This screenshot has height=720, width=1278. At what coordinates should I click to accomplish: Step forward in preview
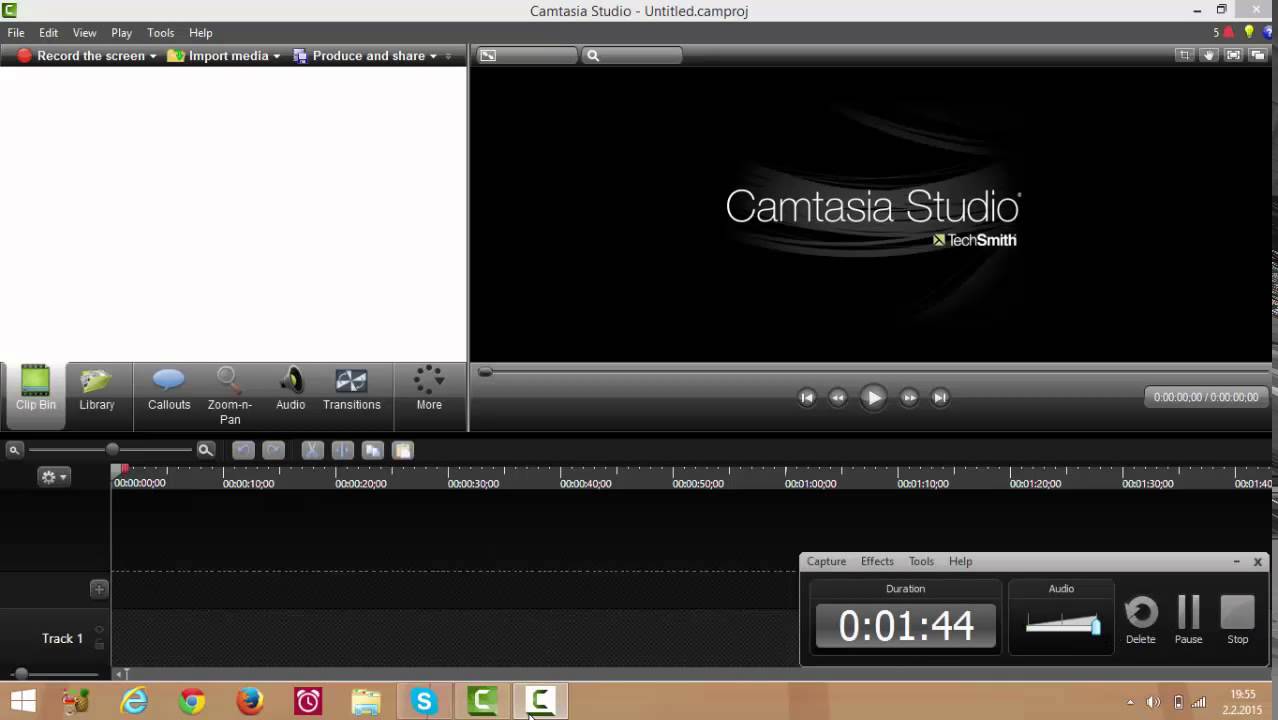909,397
